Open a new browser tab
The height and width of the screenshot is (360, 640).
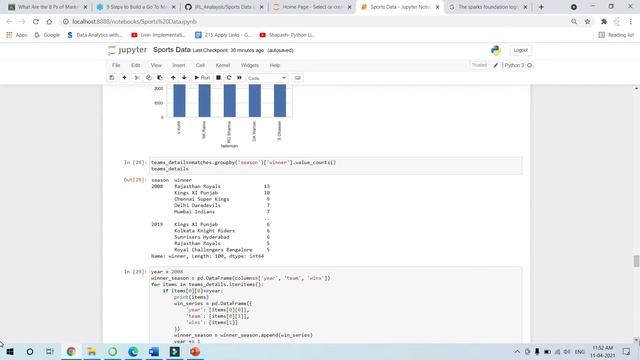click(x=541, y=7)
